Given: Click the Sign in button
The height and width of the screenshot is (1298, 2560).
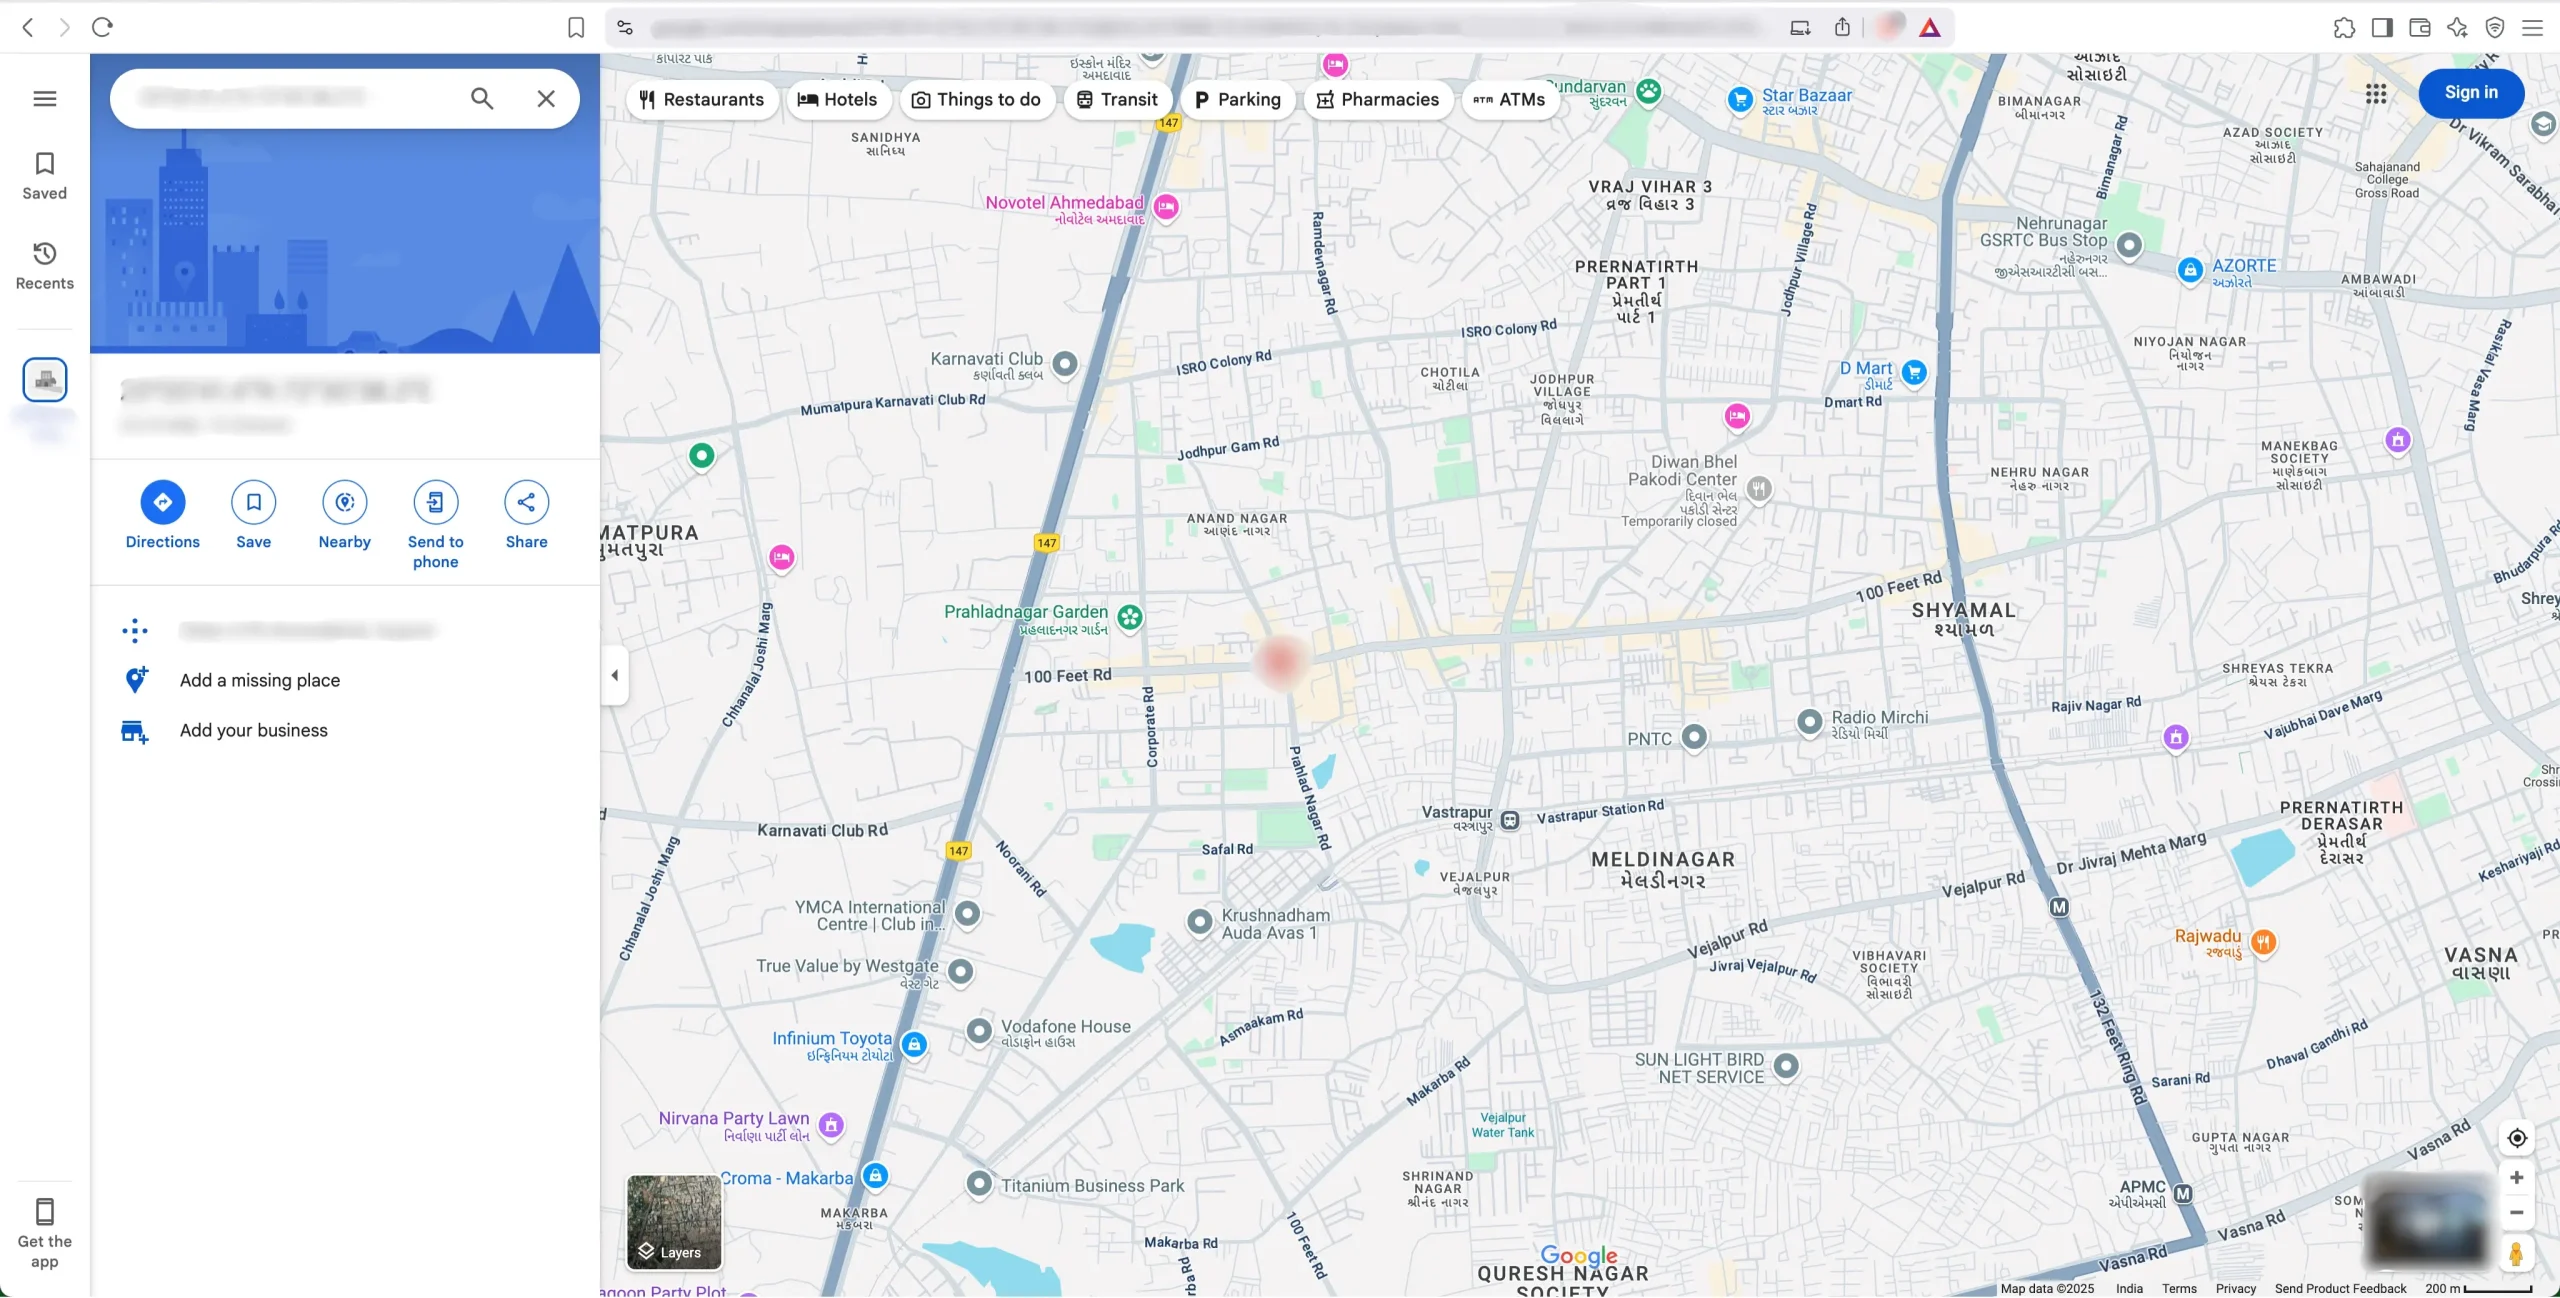Looking at the screenshot, I should [2471, 93].
